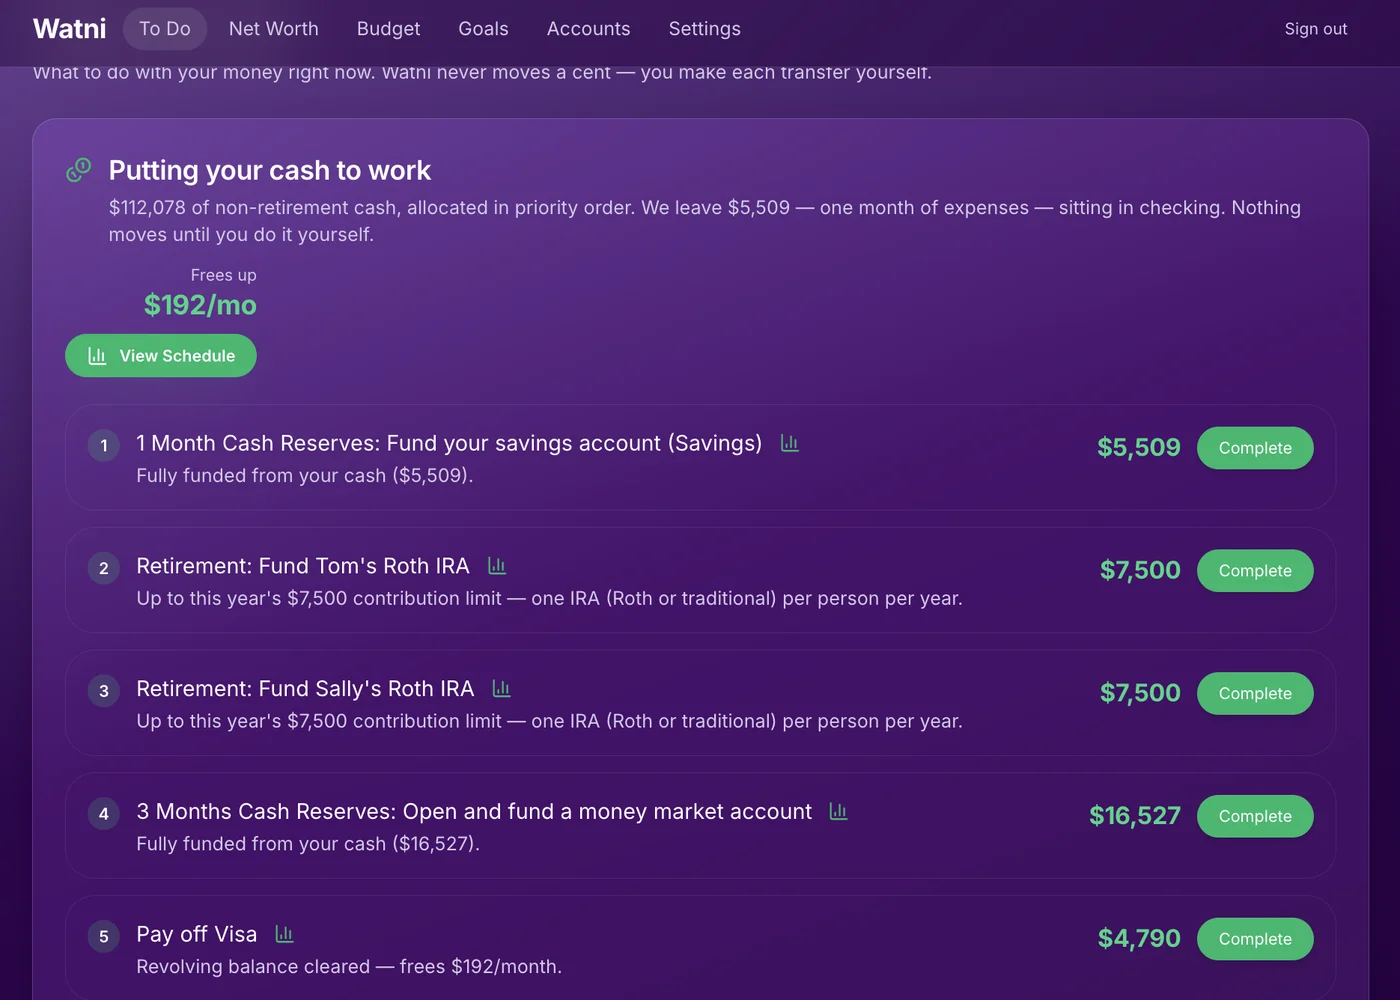Click the $7,500 amount for Sally's Roth IRA

point(1140,693)
